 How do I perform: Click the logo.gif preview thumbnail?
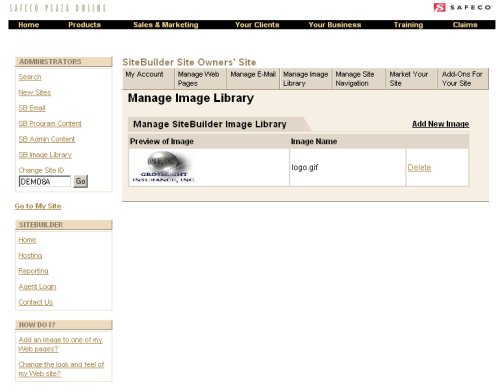pyautogui.click(x=163, y=167)
